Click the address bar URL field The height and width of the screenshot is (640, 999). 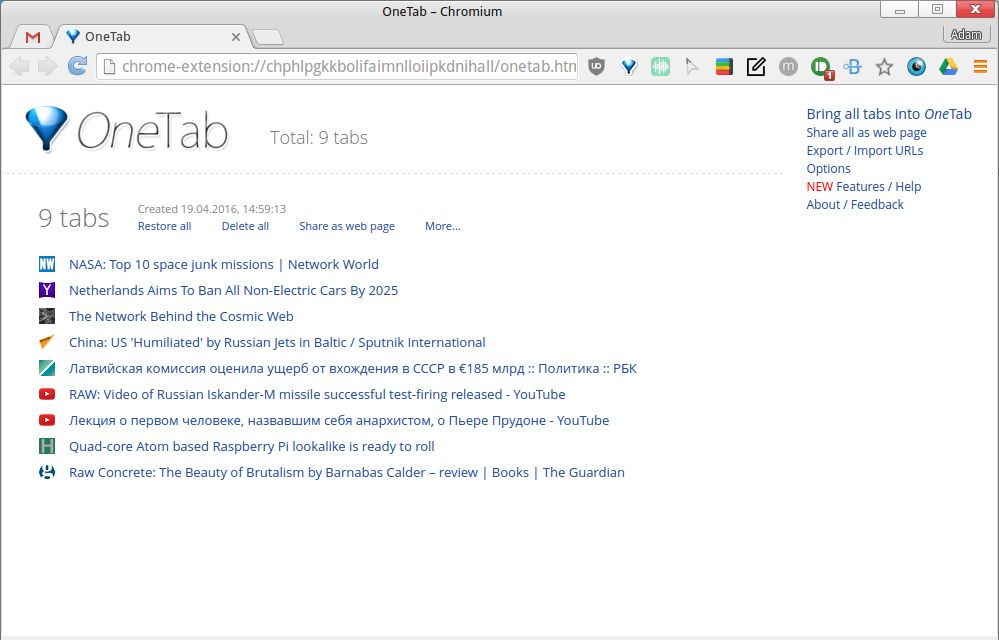338,66
